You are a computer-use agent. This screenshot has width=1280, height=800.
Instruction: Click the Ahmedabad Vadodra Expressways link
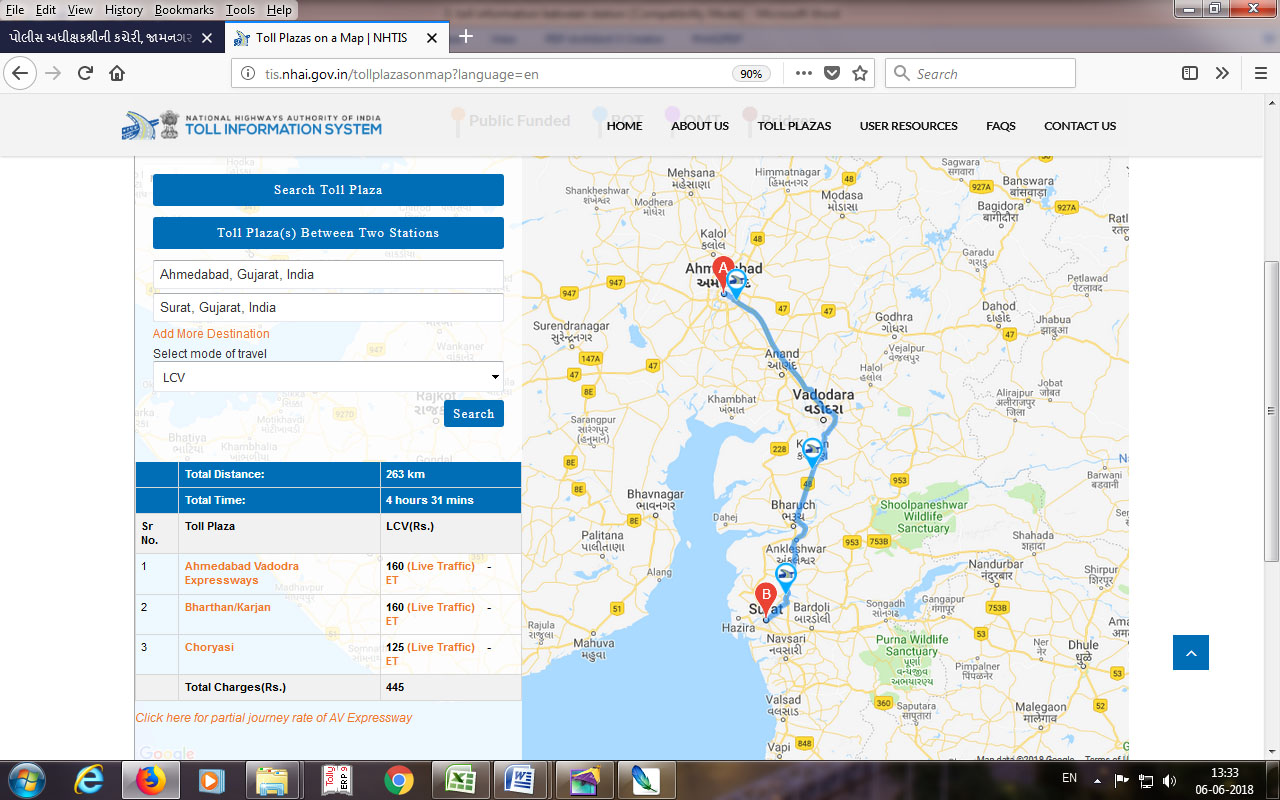click(x=241, y=573)
